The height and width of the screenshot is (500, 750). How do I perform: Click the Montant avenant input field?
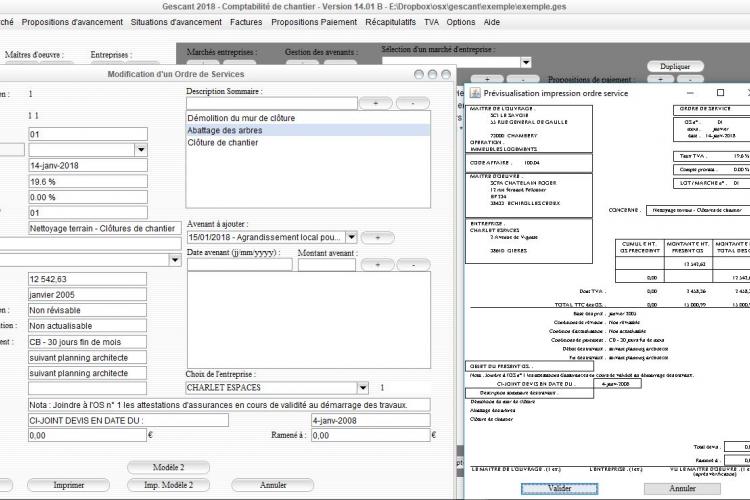(327, 265)
